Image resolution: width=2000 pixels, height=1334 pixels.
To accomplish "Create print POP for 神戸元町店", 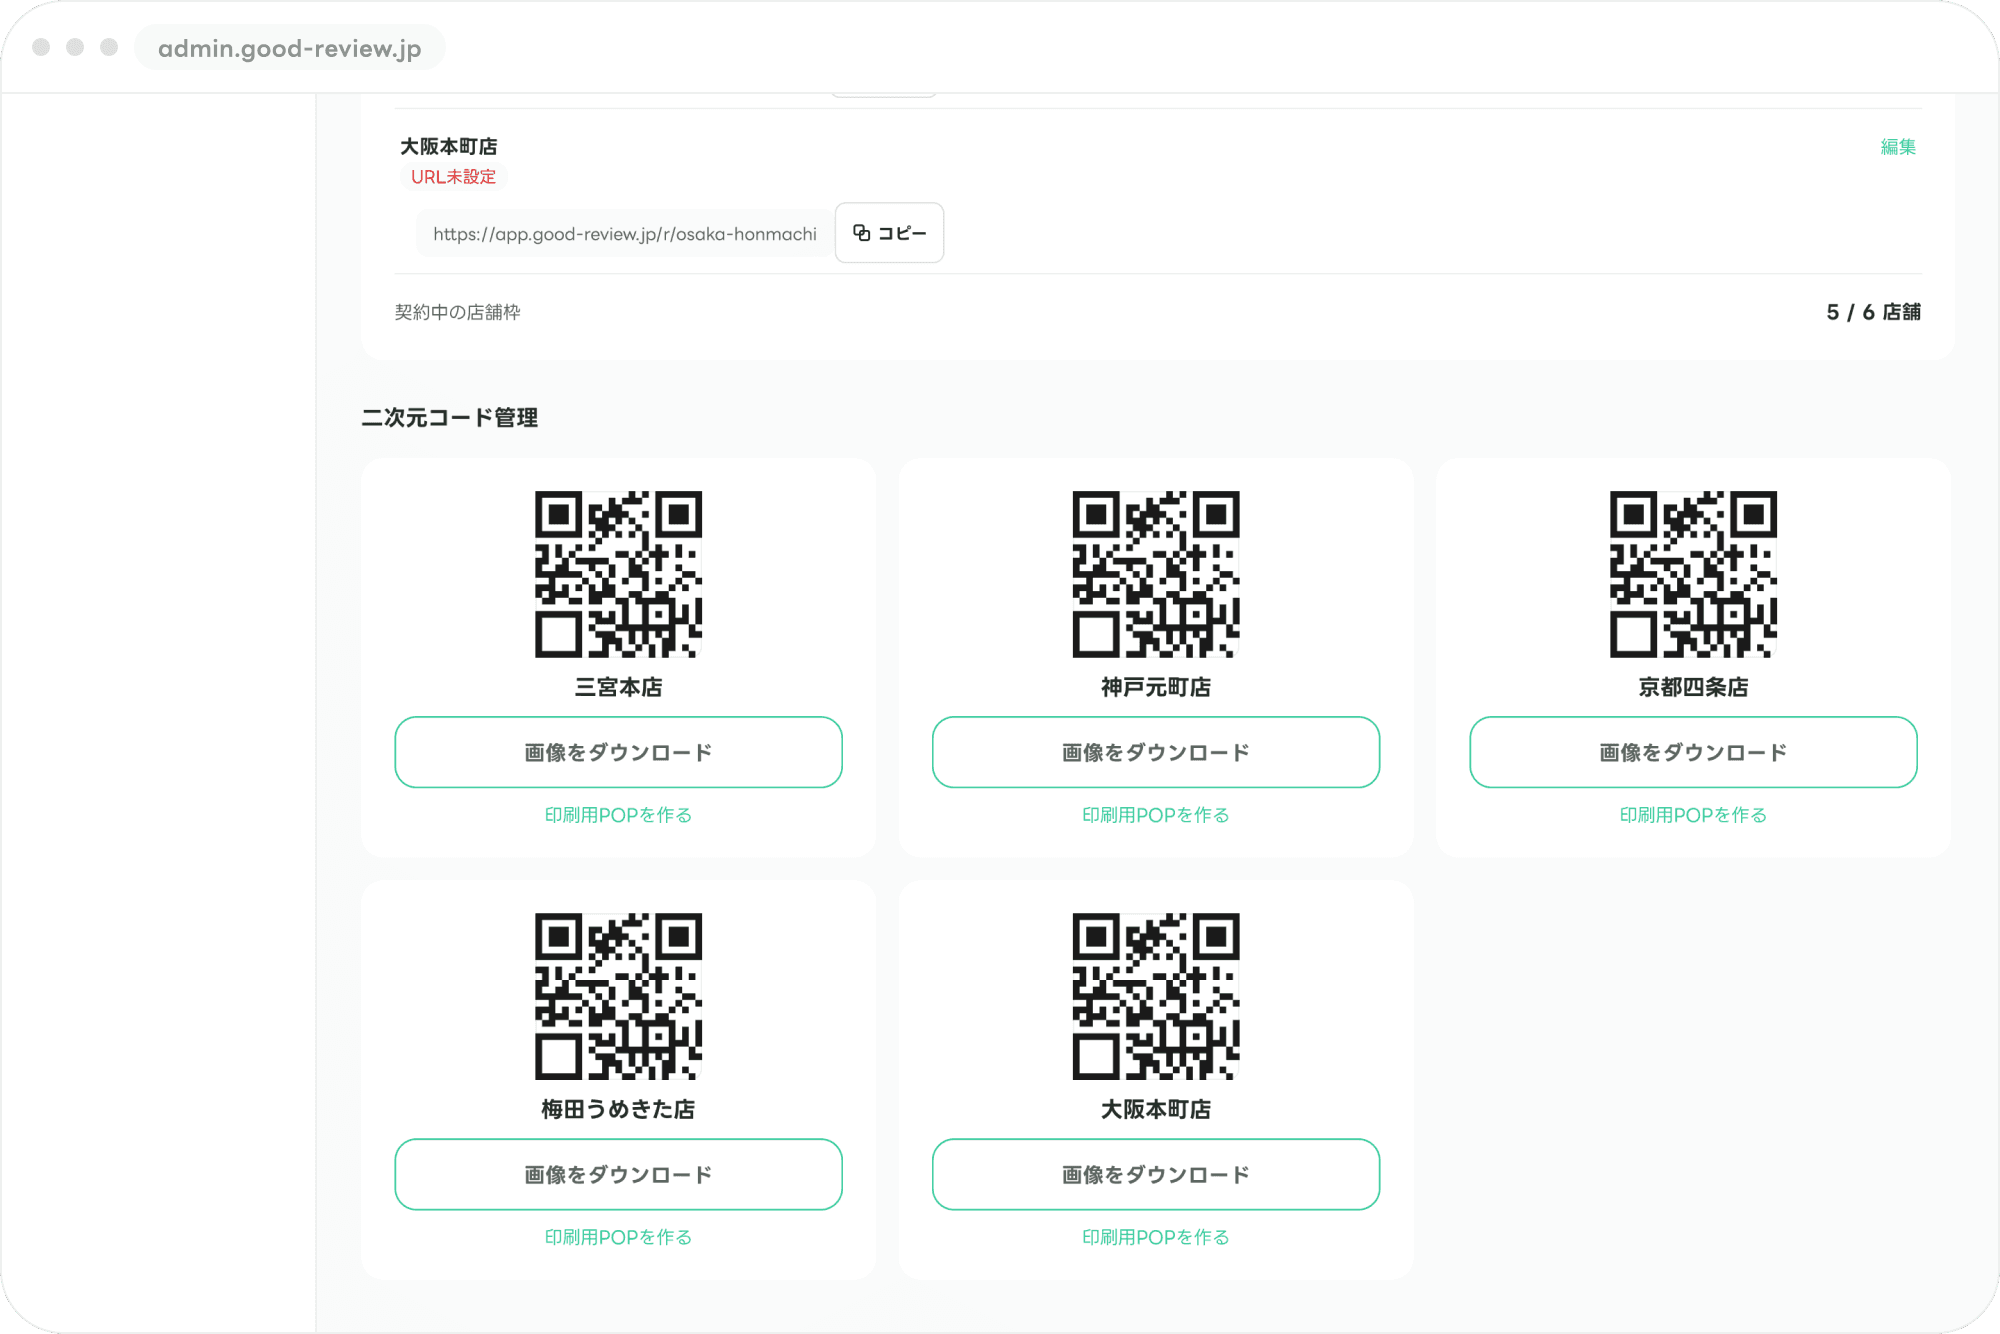I will (x=1155, y=815).
